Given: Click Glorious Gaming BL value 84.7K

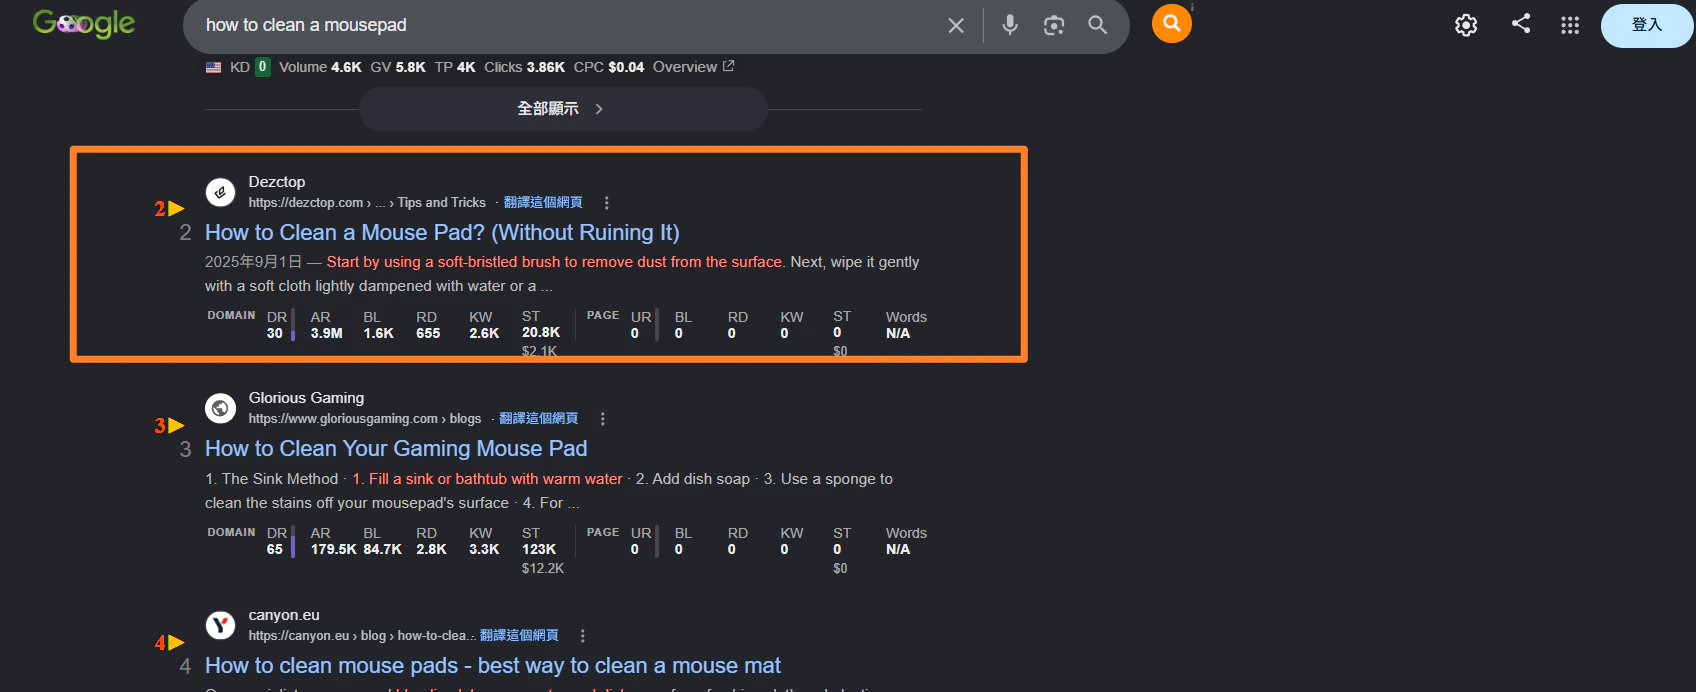Looking at the screenshot, I should [x=383, y=549].
